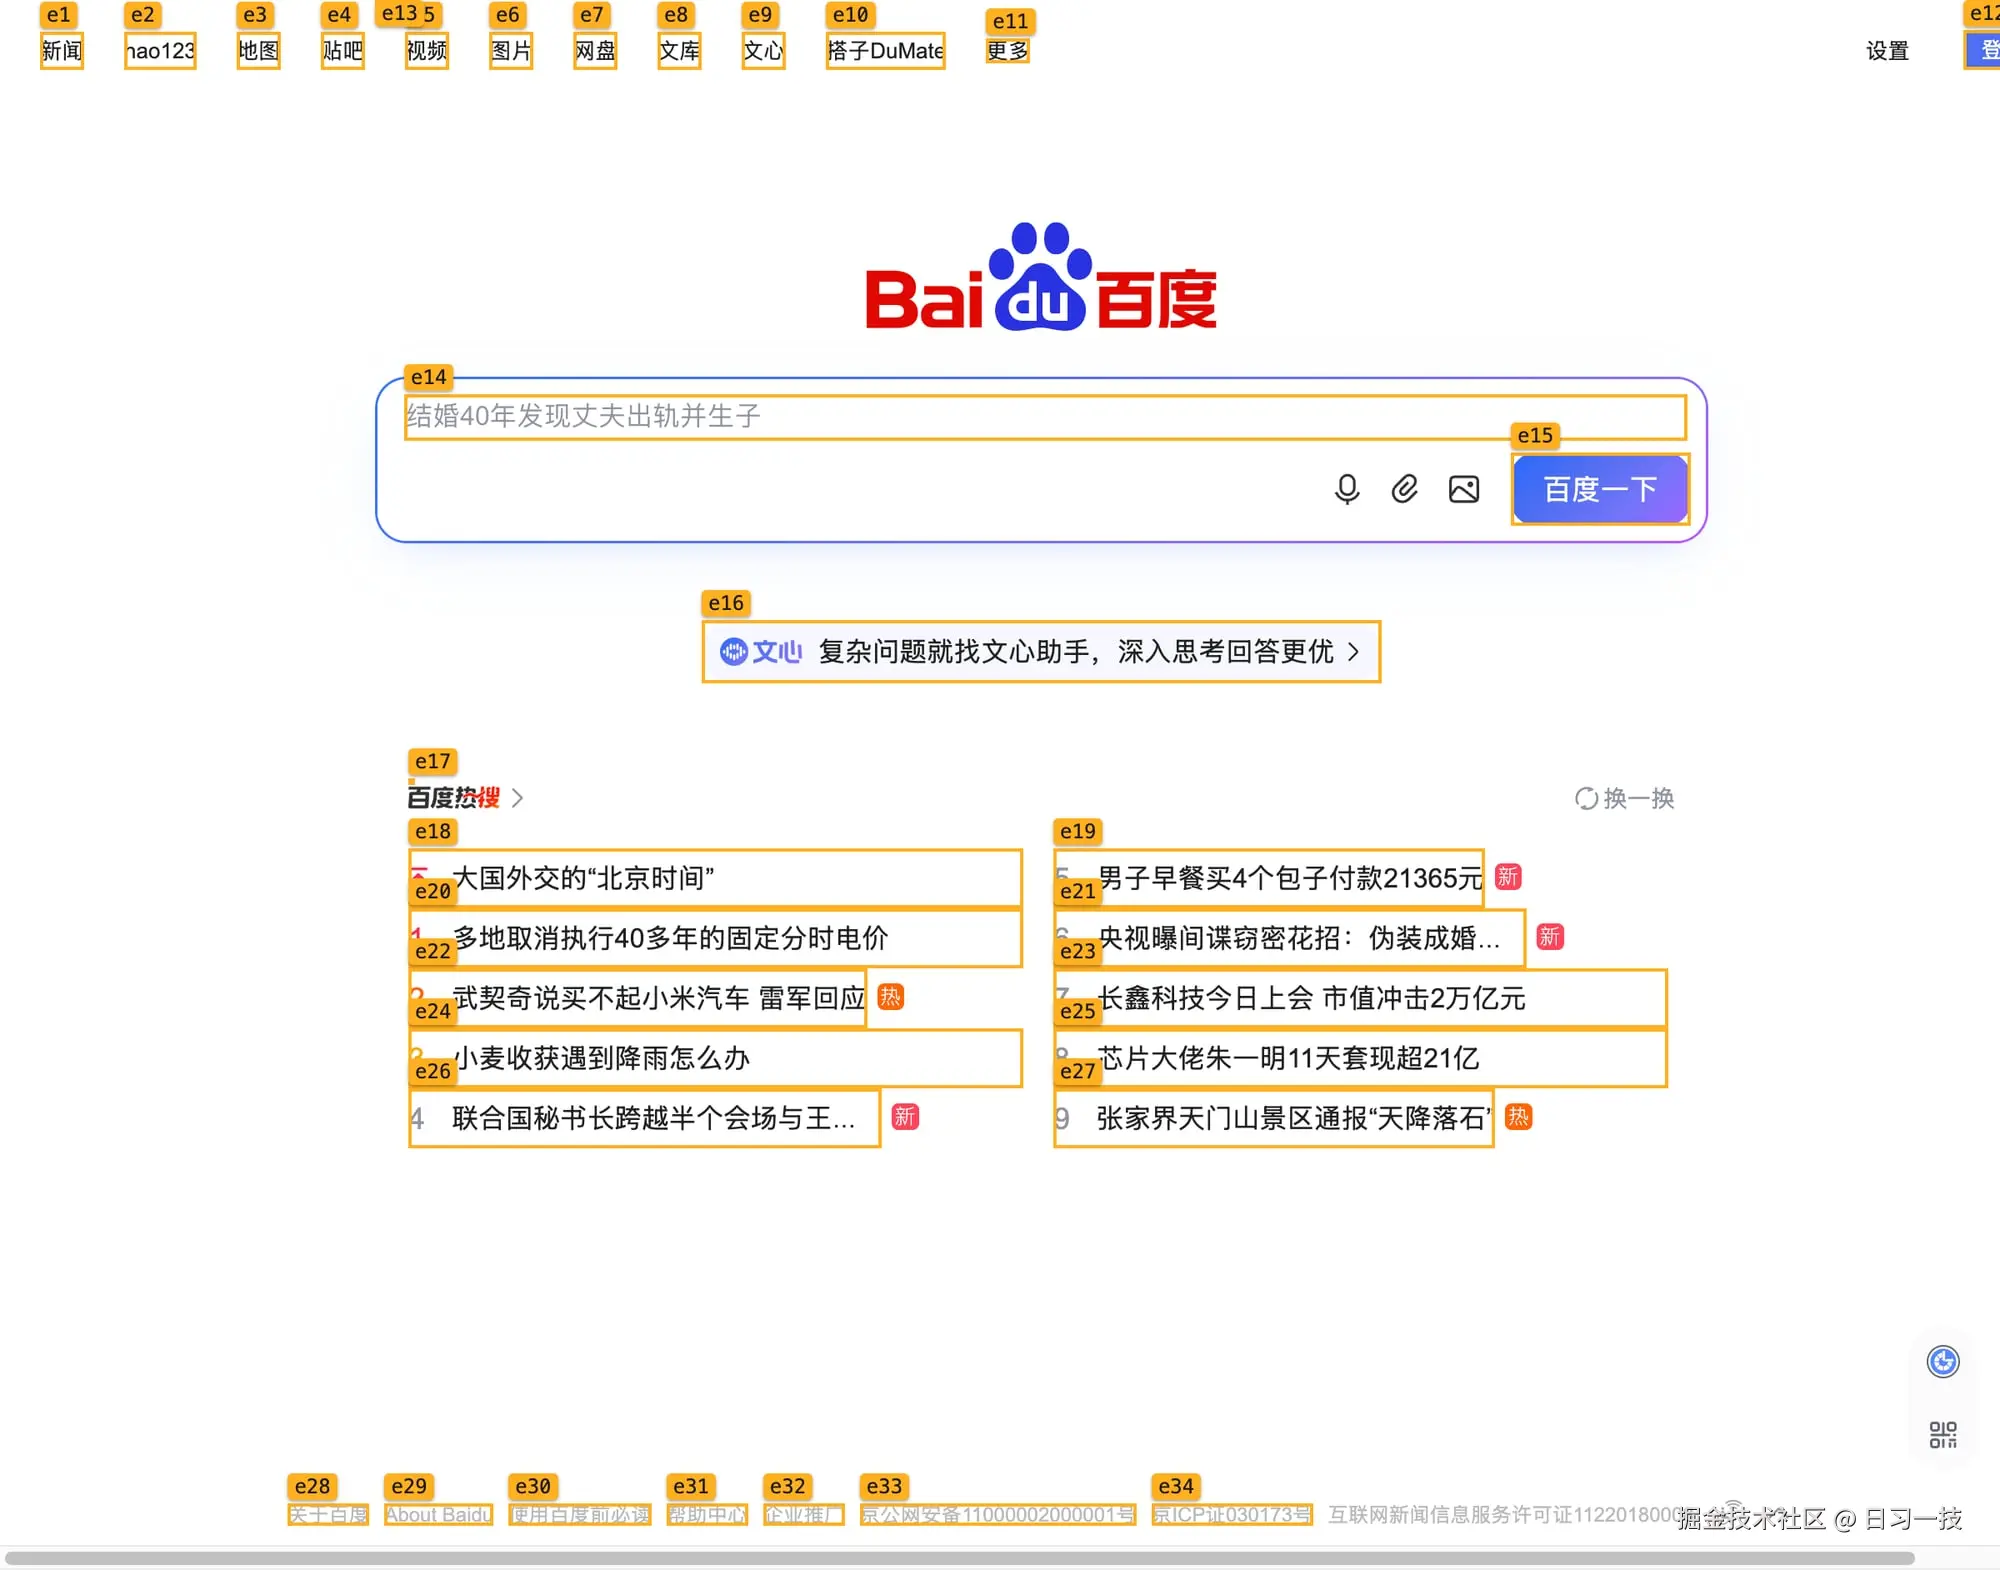
Task: Open 芯片大佬朱一明11天套现超21亿
Action: (x=1360, y=1058)
